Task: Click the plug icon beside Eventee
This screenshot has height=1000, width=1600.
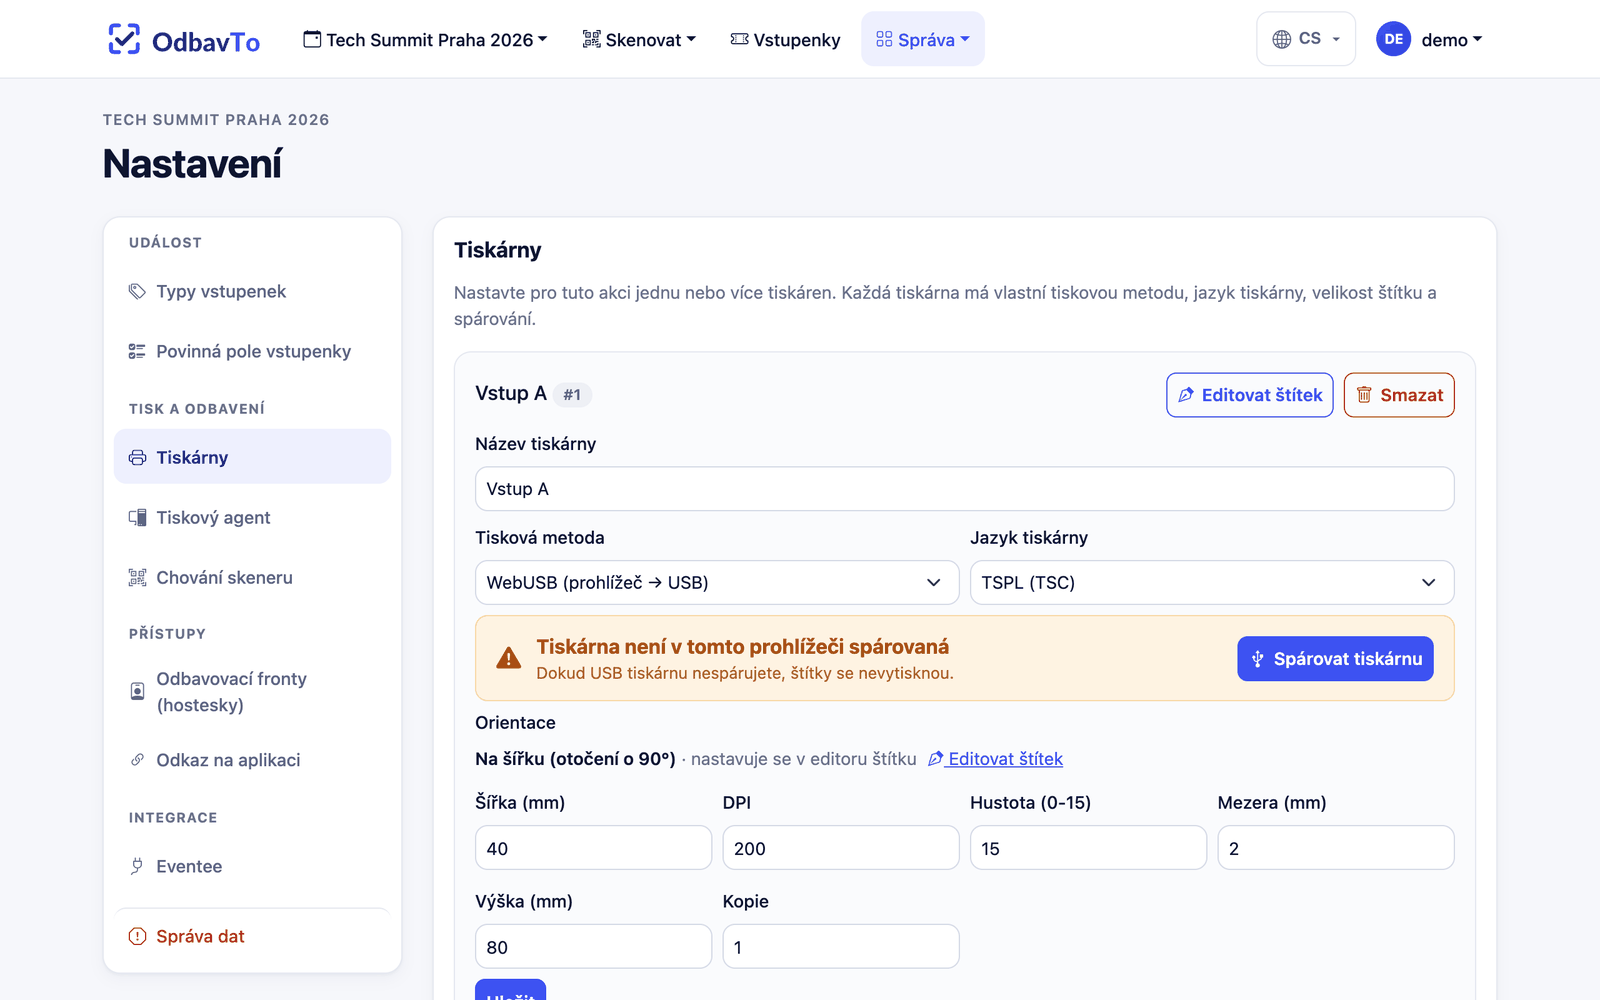Action: point(137,866)
